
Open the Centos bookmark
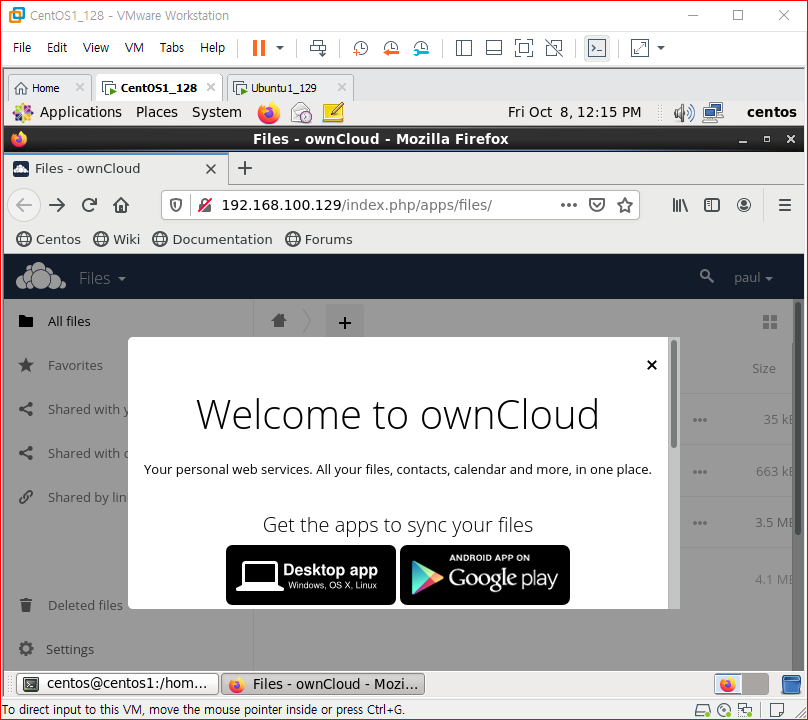point(48,239)
